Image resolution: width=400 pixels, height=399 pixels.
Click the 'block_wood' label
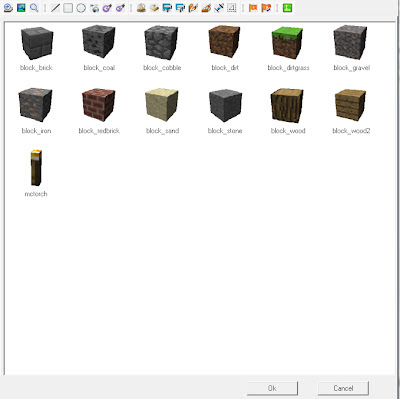click(288, 131)
